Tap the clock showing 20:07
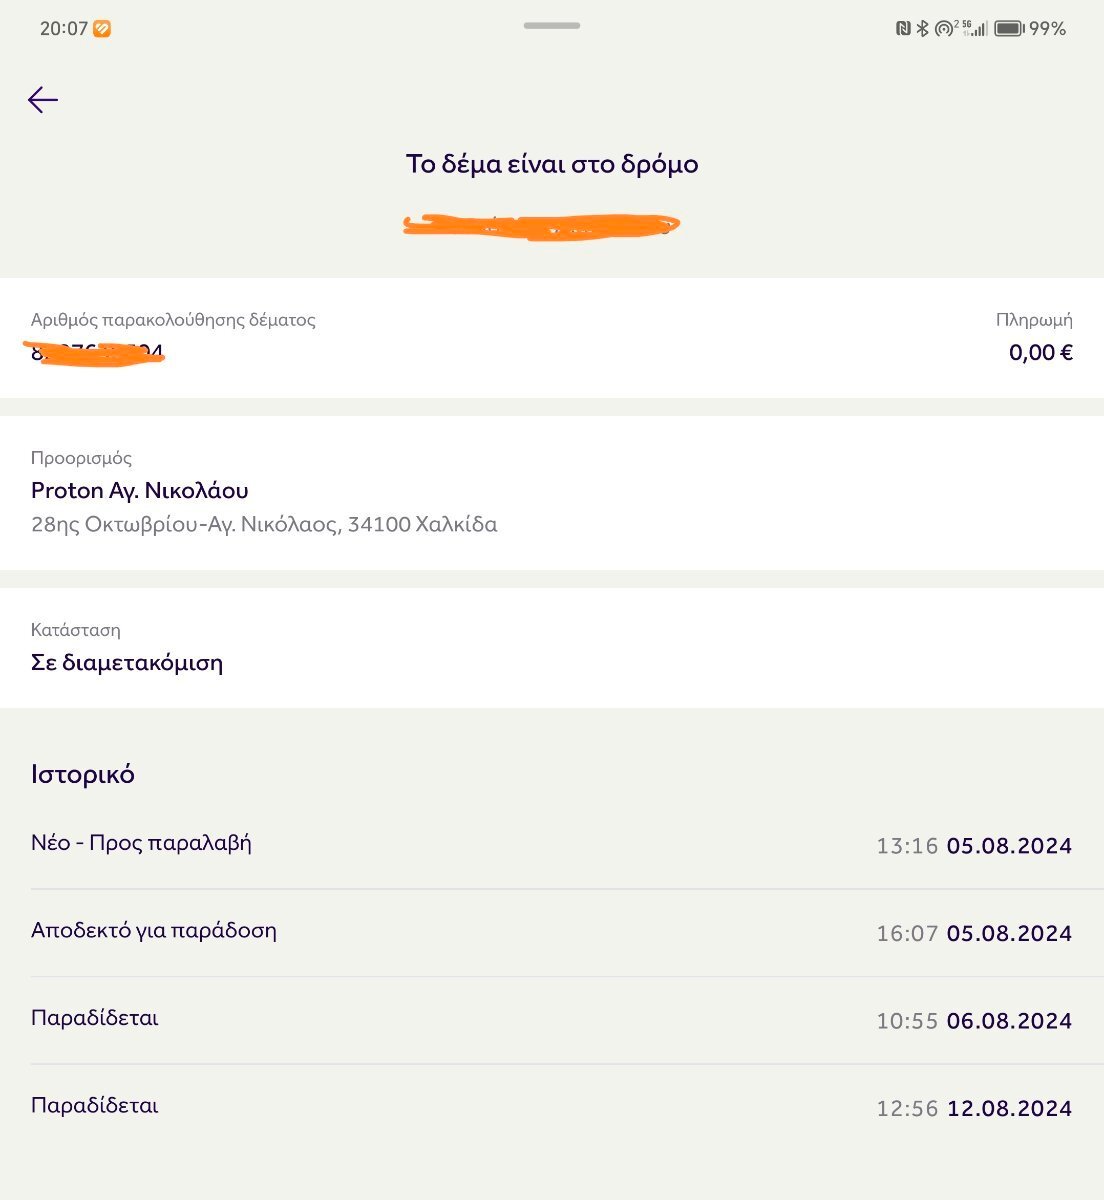Screen dimensions: 1104x1200 64,29
